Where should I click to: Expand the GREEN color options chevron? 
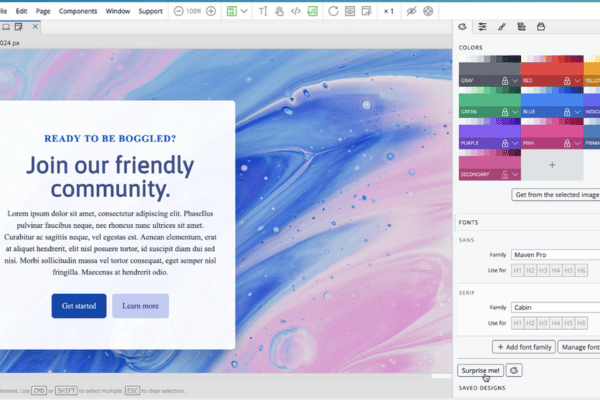tap(515, 112)
